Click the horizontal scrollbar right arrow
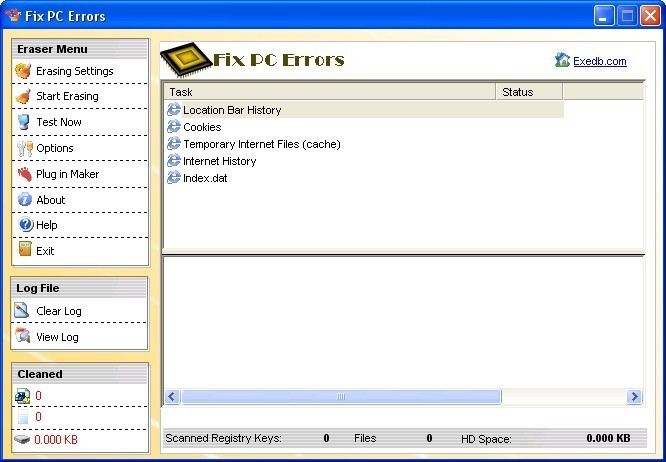The image size is (666, 462). (634, 397)
